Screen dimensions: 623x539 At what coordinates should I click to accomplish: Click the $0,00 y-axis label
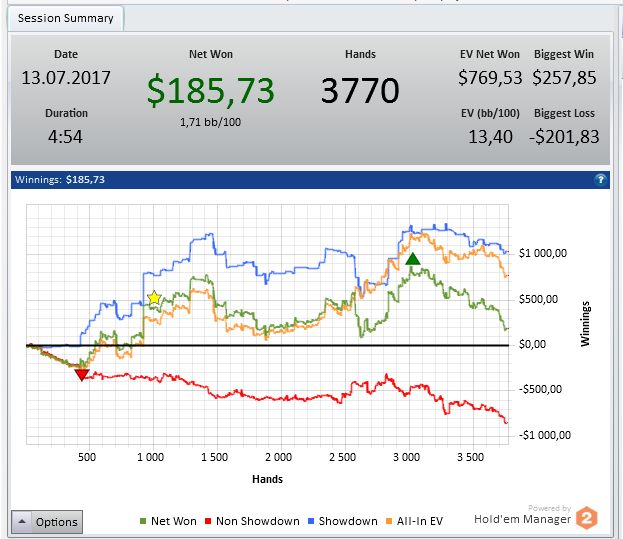[532, 344]
